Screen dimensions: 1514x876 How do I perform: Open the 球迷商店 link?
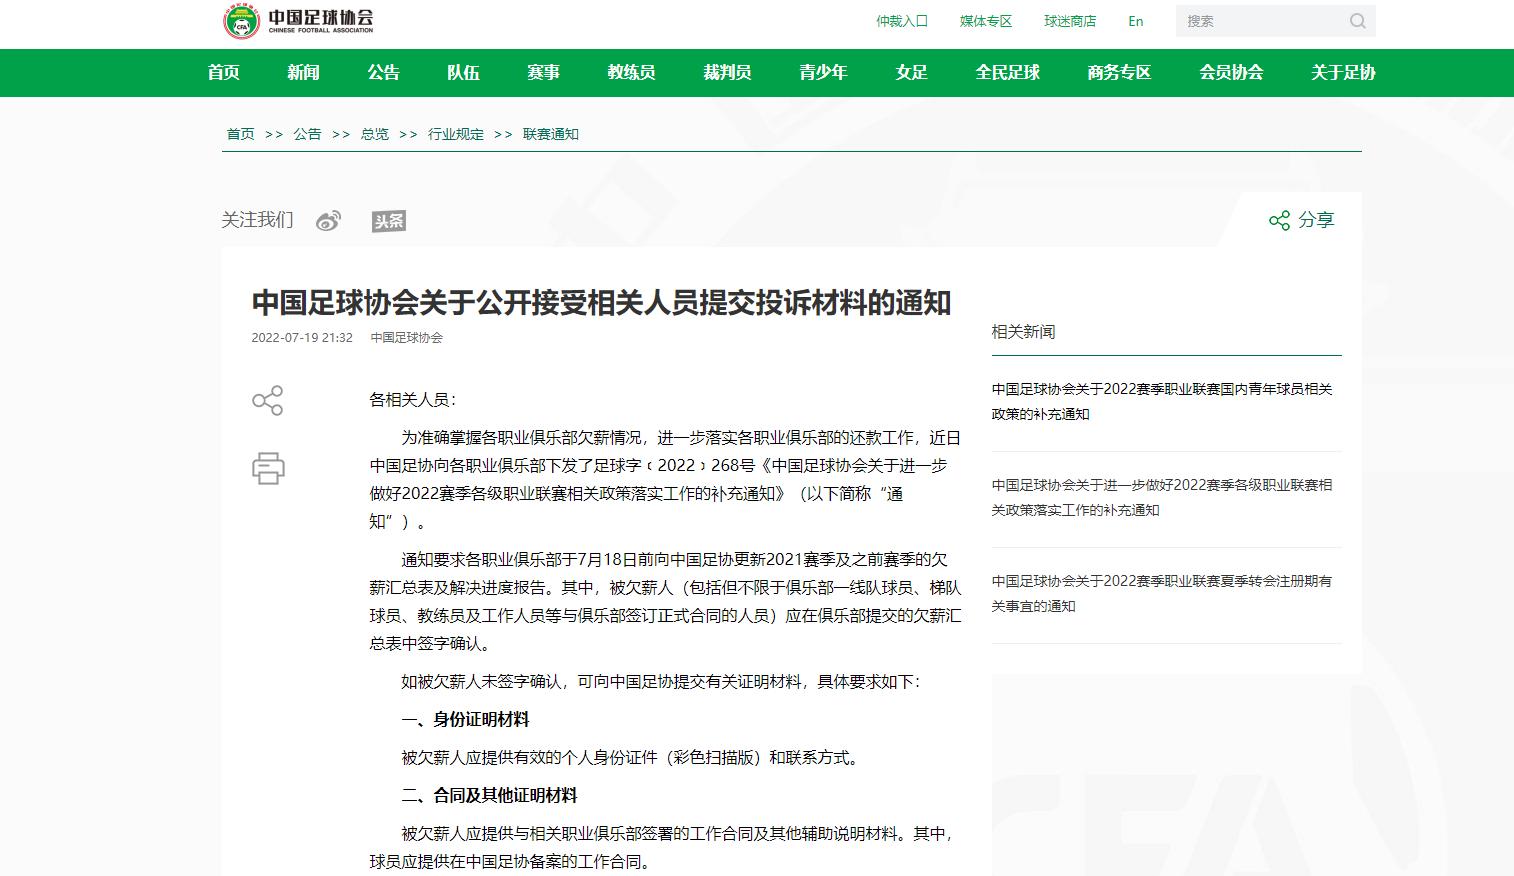click(1072, 20)
